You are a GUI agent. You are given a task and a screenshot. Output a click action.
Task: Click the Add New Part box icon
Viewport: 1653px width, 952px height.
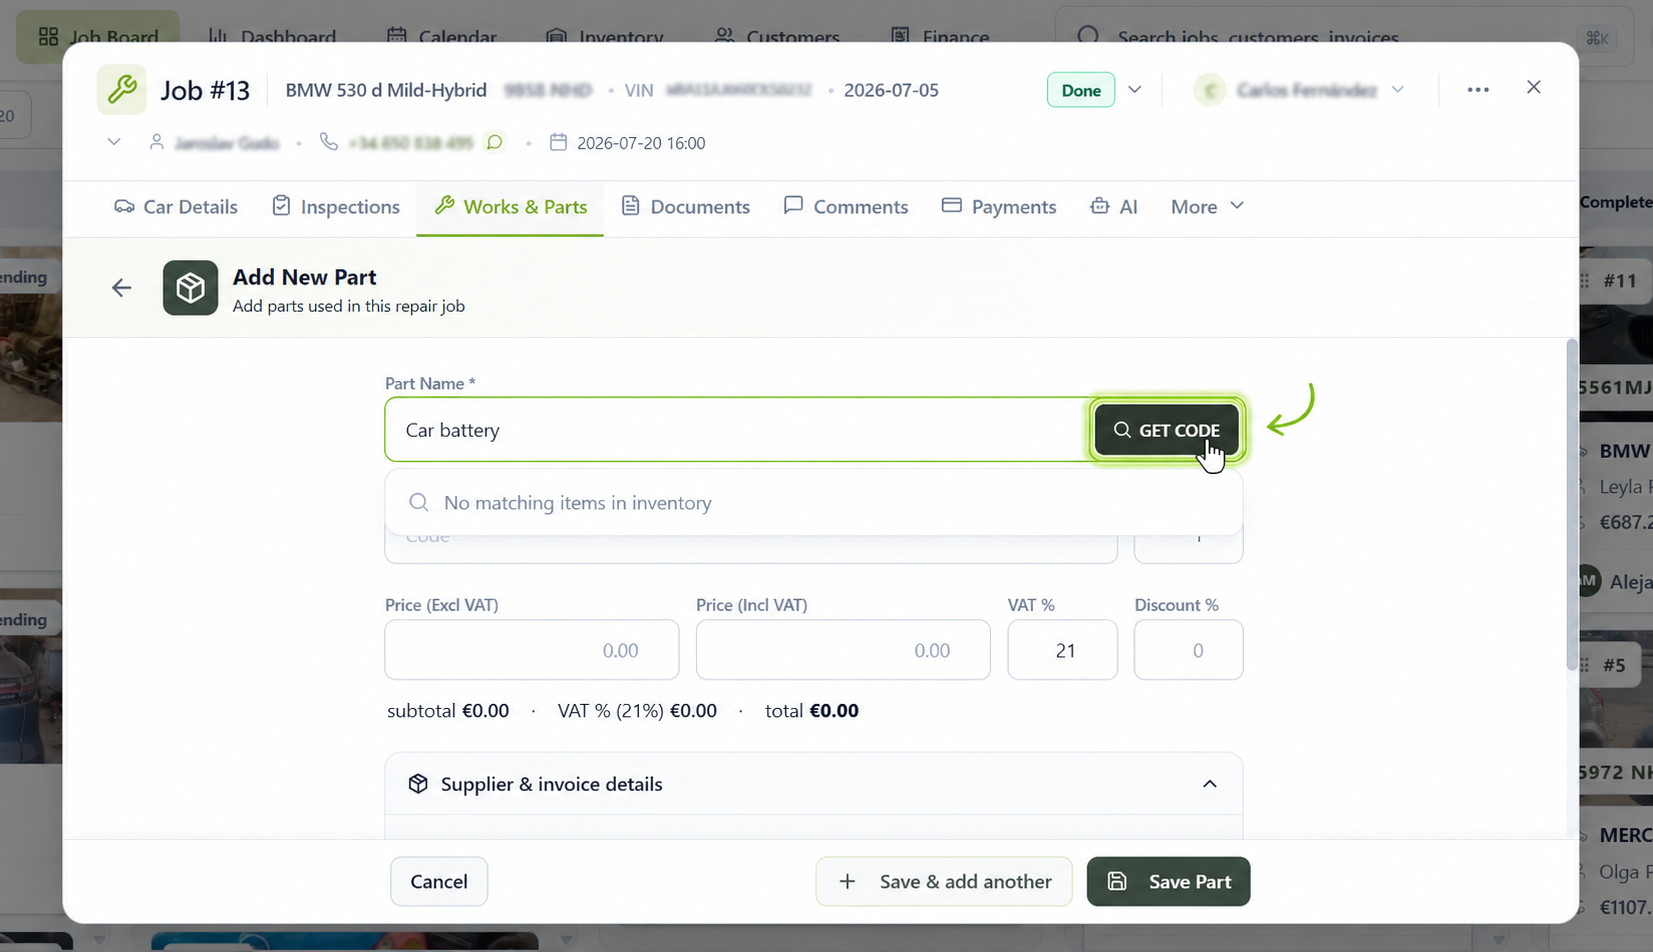click(190, 288)
